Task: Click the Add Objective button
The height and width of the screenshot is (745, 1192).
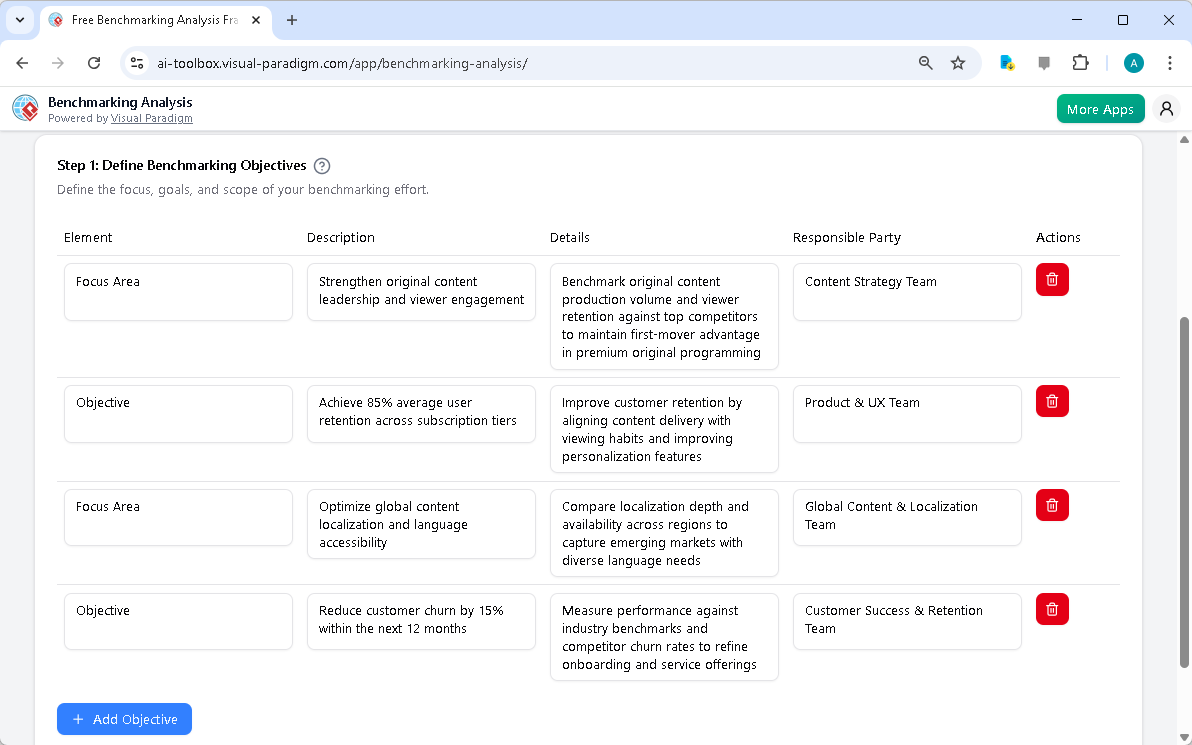Action: point(124,719)
